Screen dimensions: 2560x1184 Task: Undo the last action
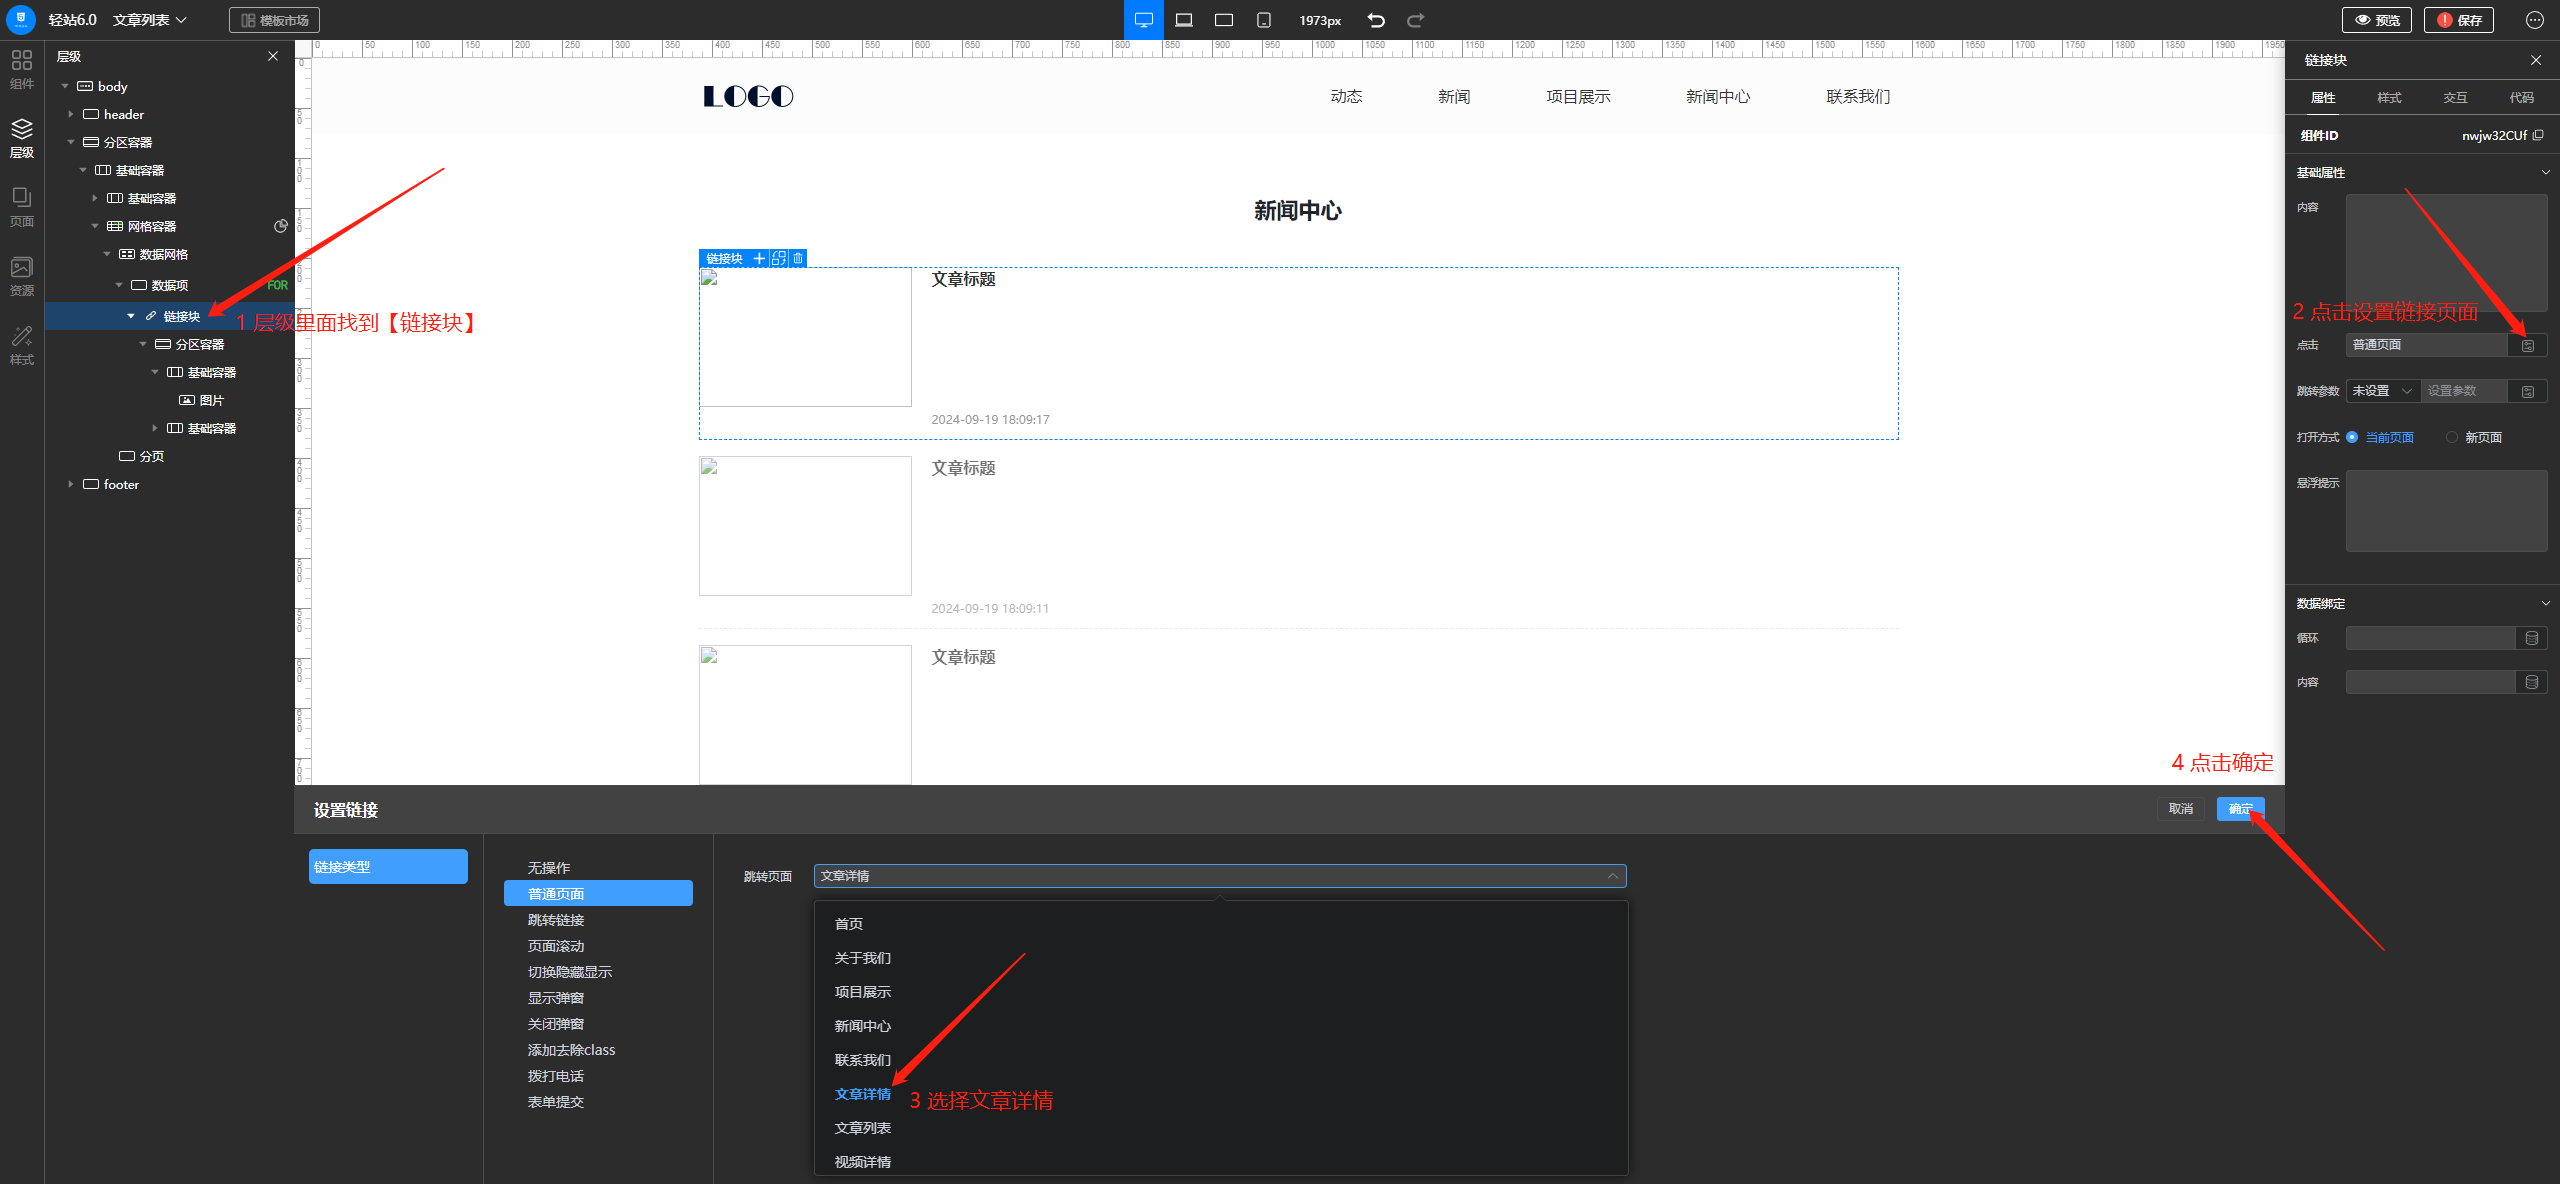point(1376,20)
